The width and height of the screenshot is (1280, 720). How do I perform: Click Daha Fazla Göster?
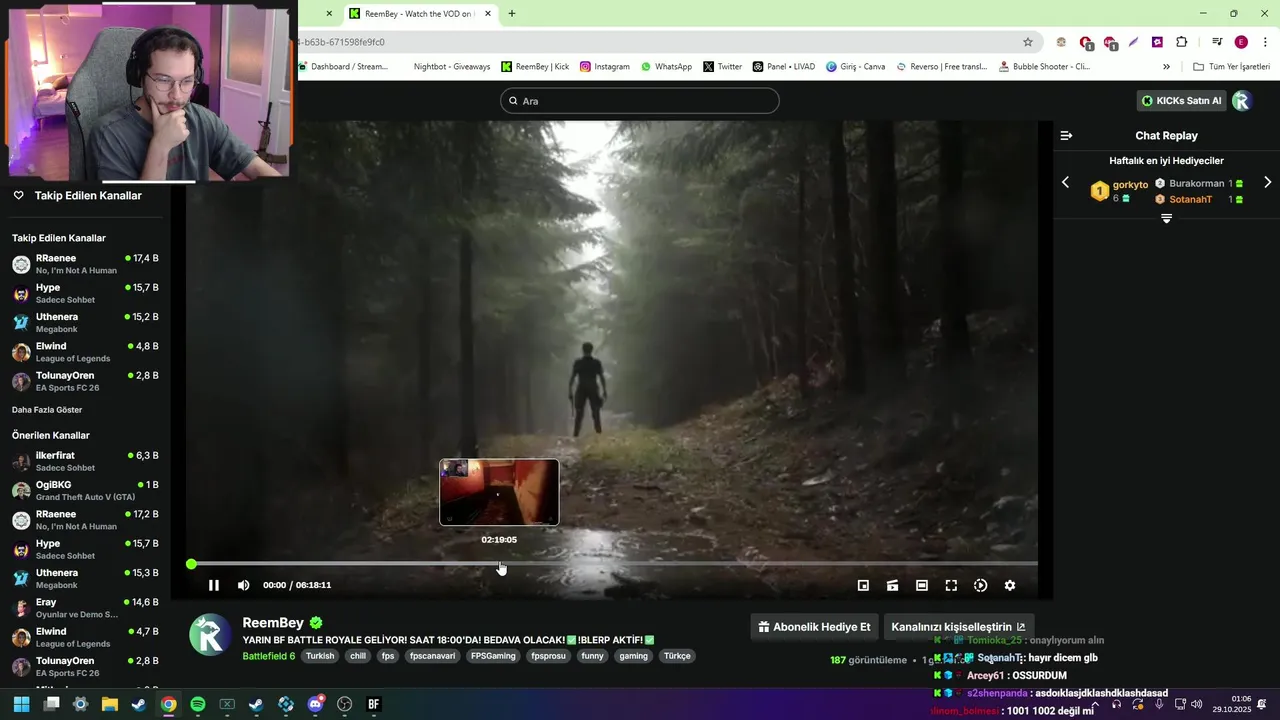[x=47, y=410]
